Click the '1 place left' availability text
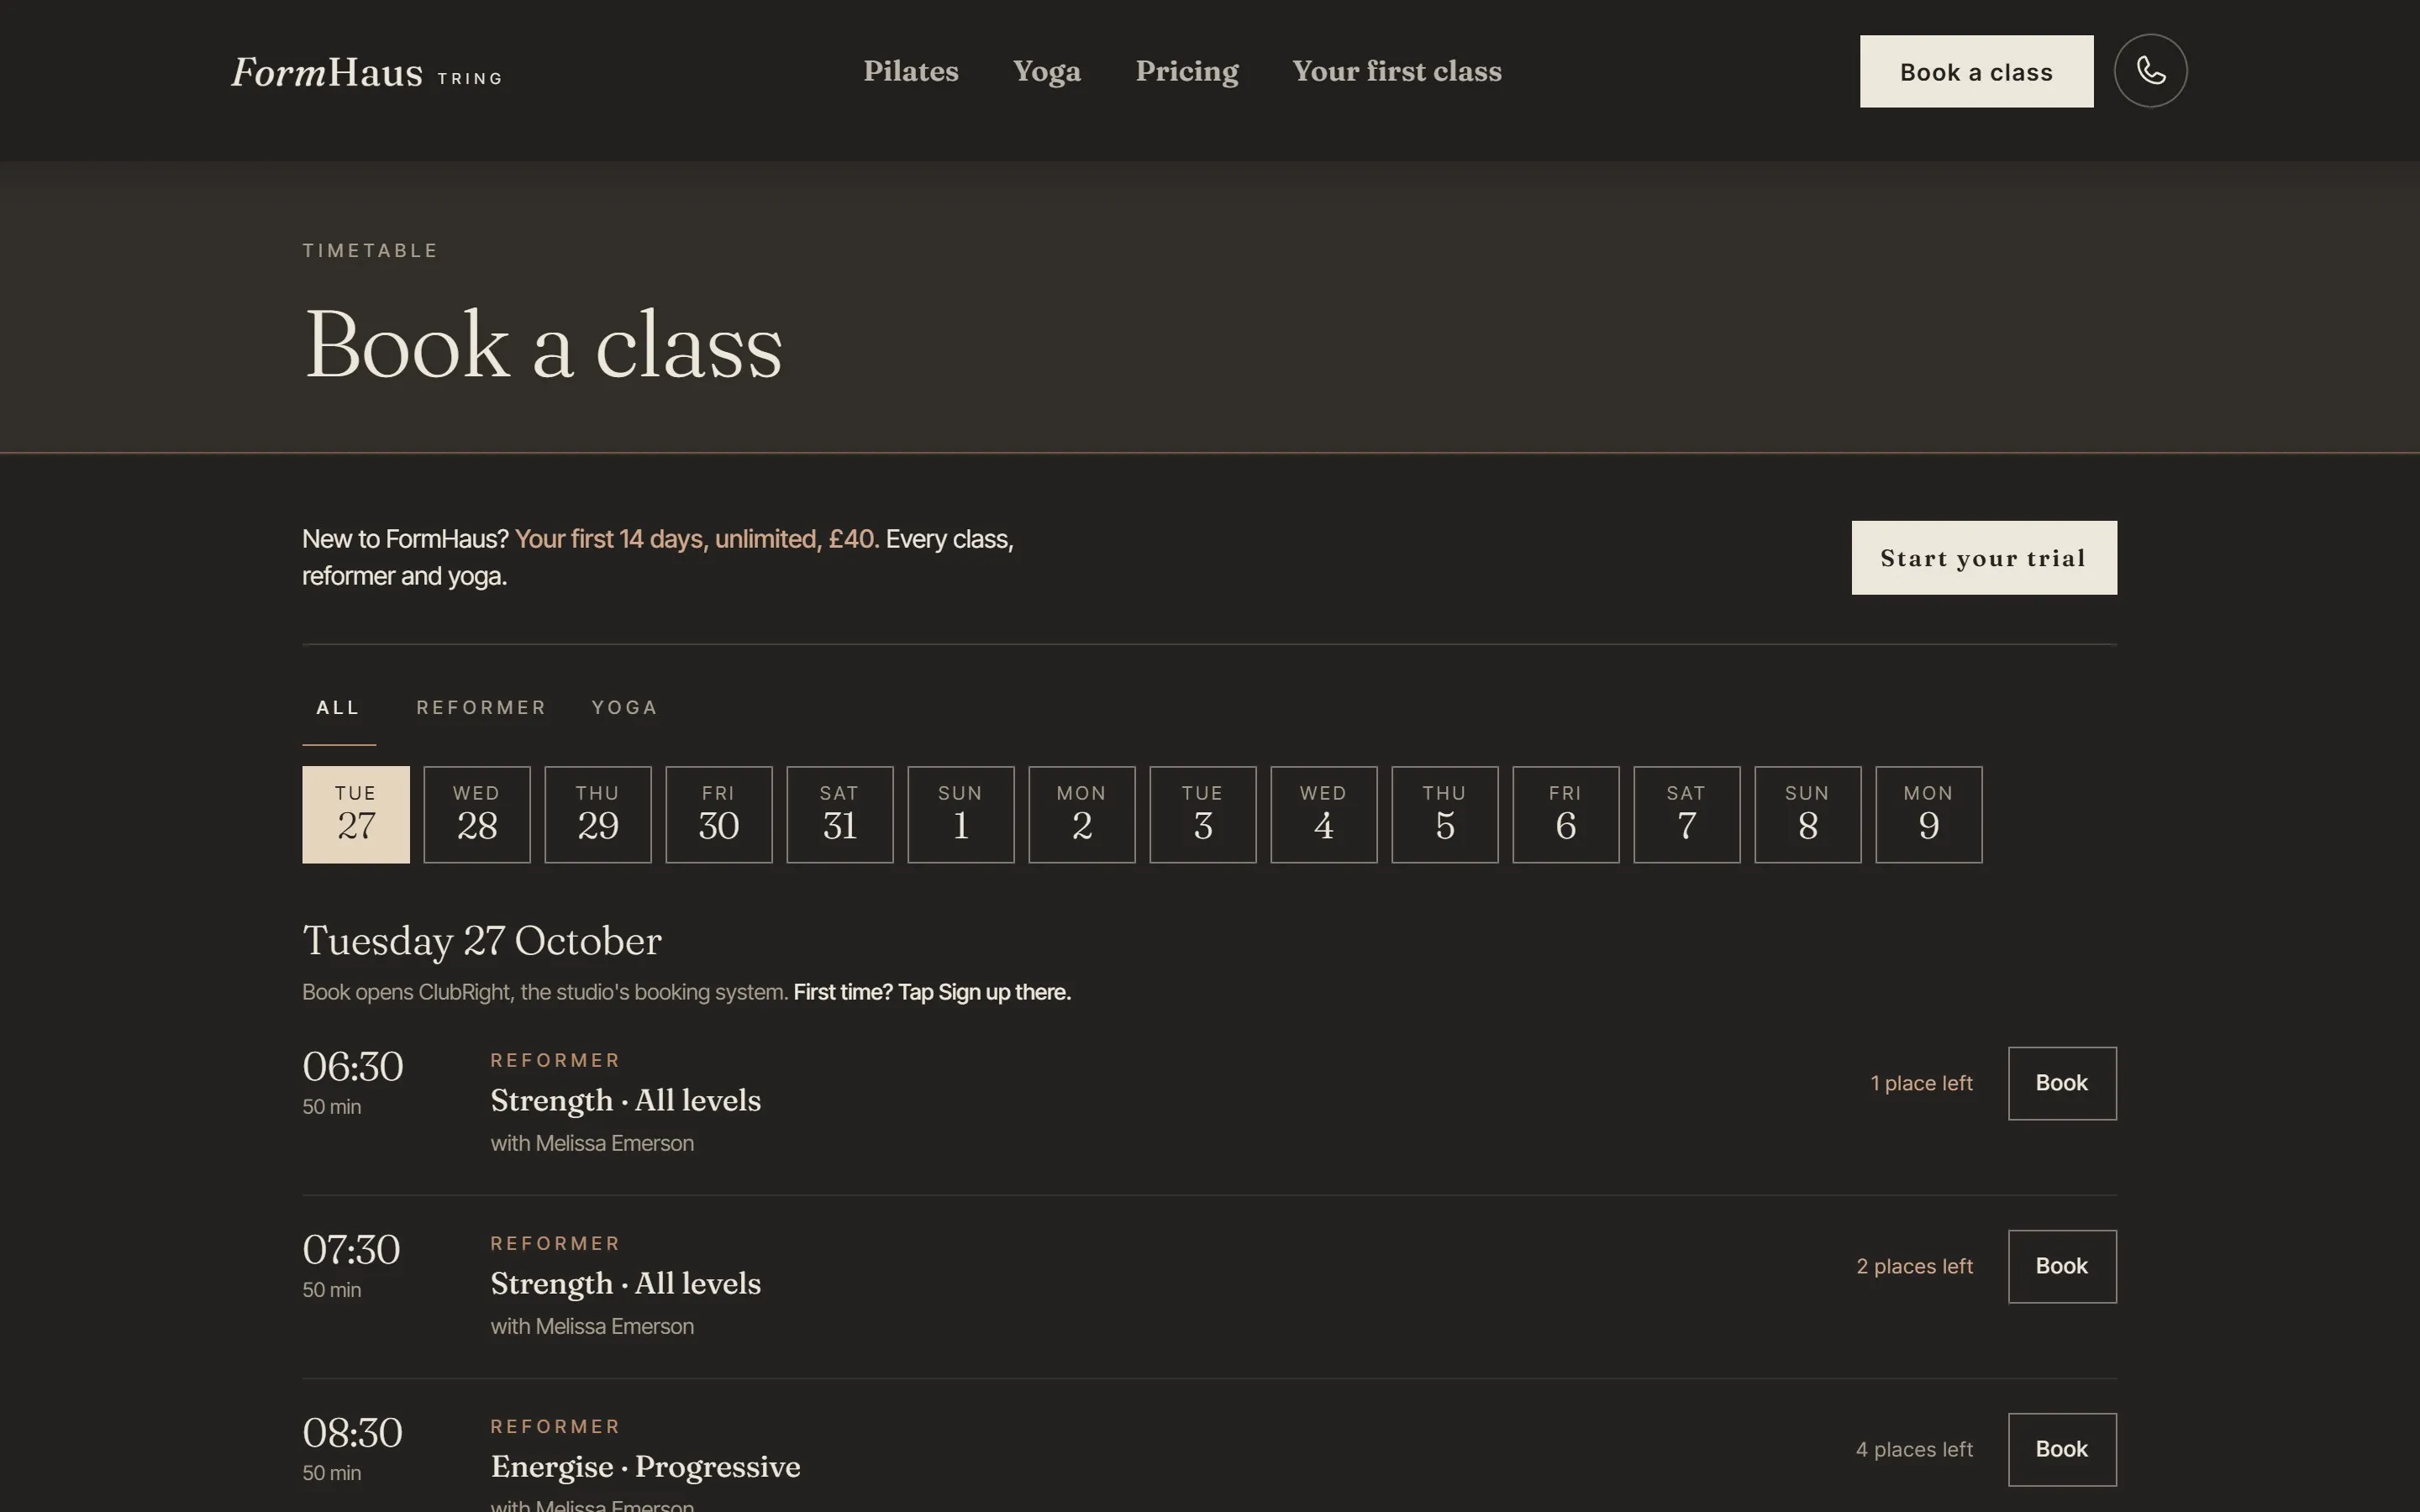 click(1921, 1083)
